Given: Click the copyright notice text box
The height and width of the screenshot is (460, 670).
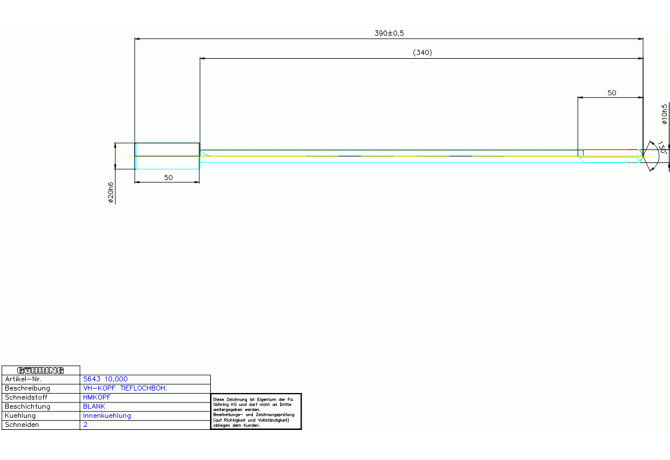Looking at the screenshot, I should pyautogui.click(x=256, y=411).
